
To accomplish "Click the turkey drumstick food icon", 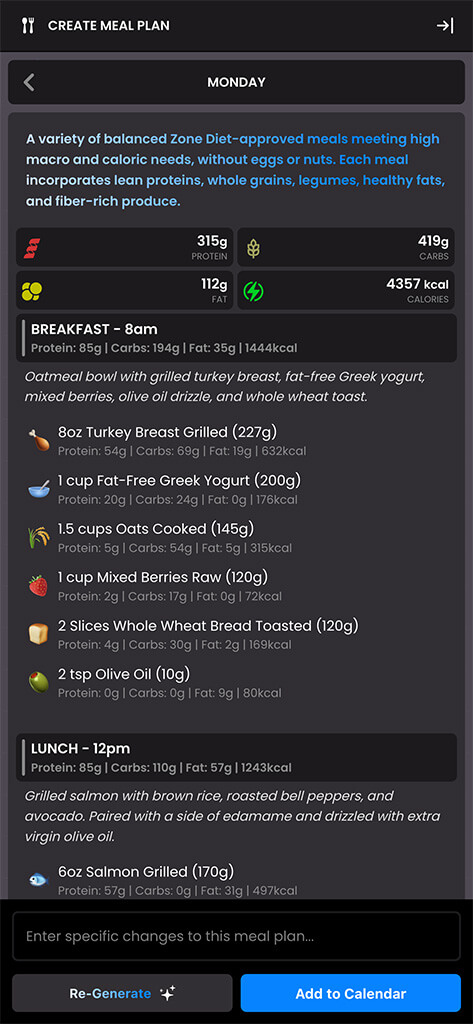I will (39, 440).
